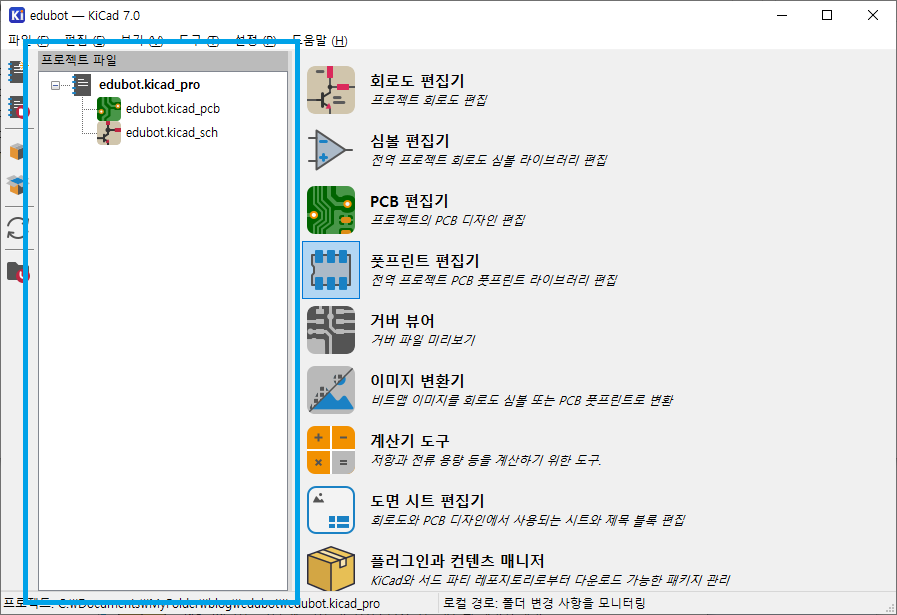Viewport: 897px width, 615px height.
Task: Open the 편집 (Edit) menu
Action: [x=85, y=40]
